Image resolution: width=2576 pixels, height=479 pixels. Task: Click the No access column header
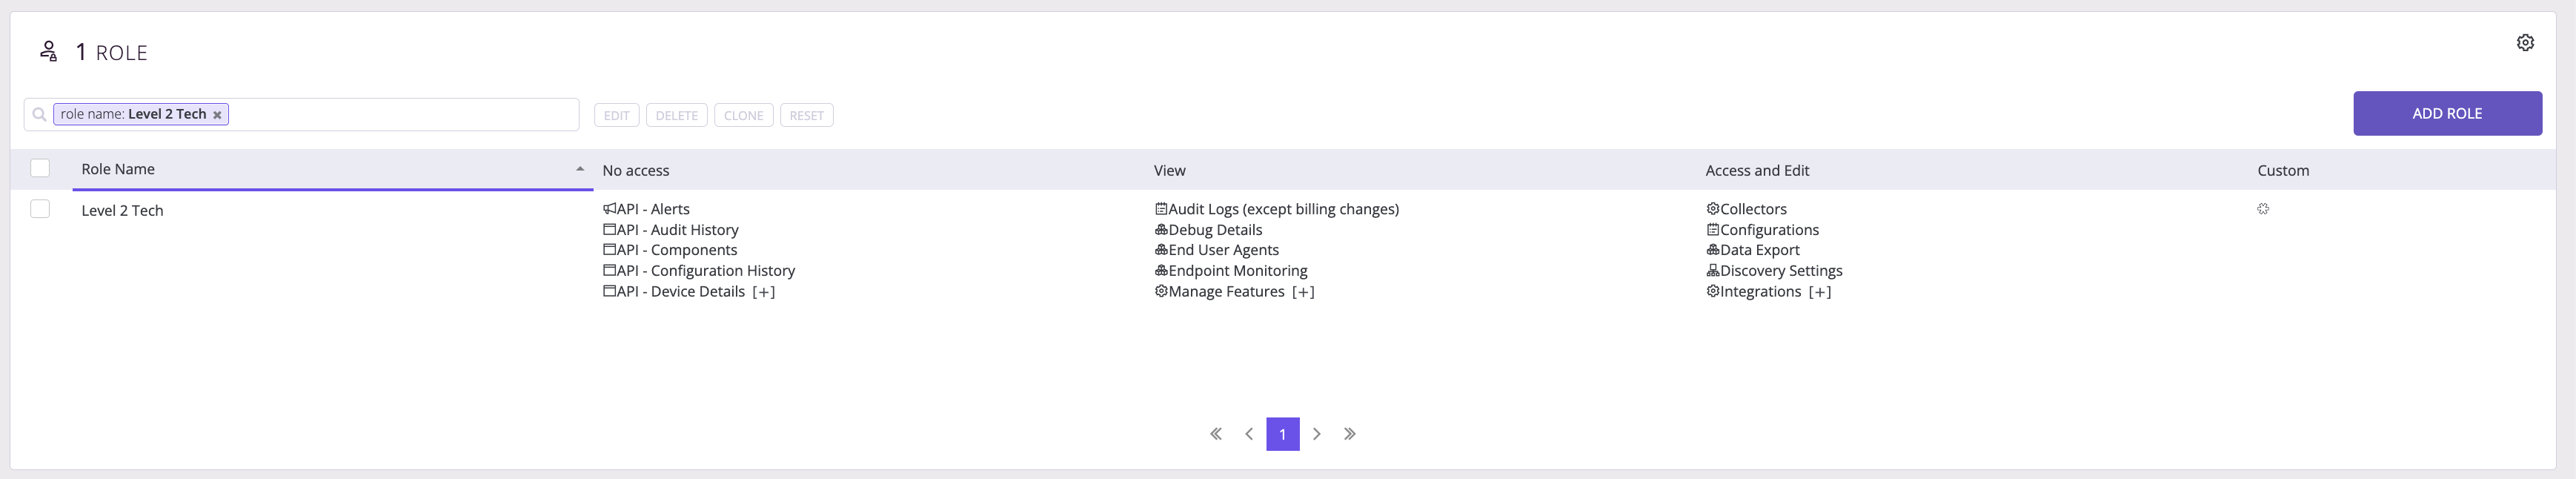(636, 171)
